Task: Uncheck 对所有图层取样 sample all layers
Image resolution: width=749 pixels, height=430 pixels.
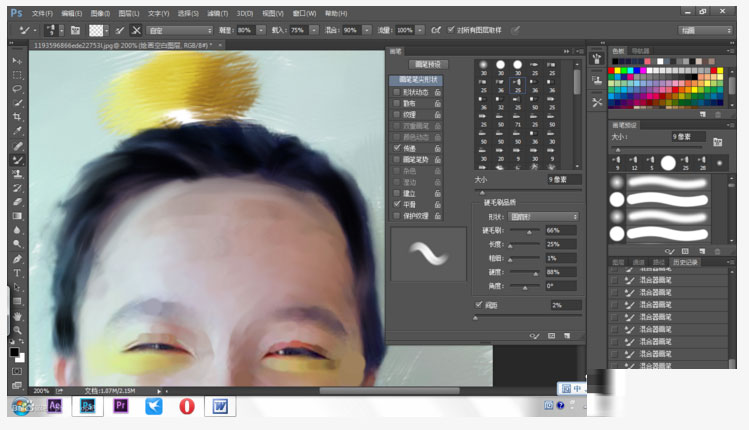Action: pos(450,30)
